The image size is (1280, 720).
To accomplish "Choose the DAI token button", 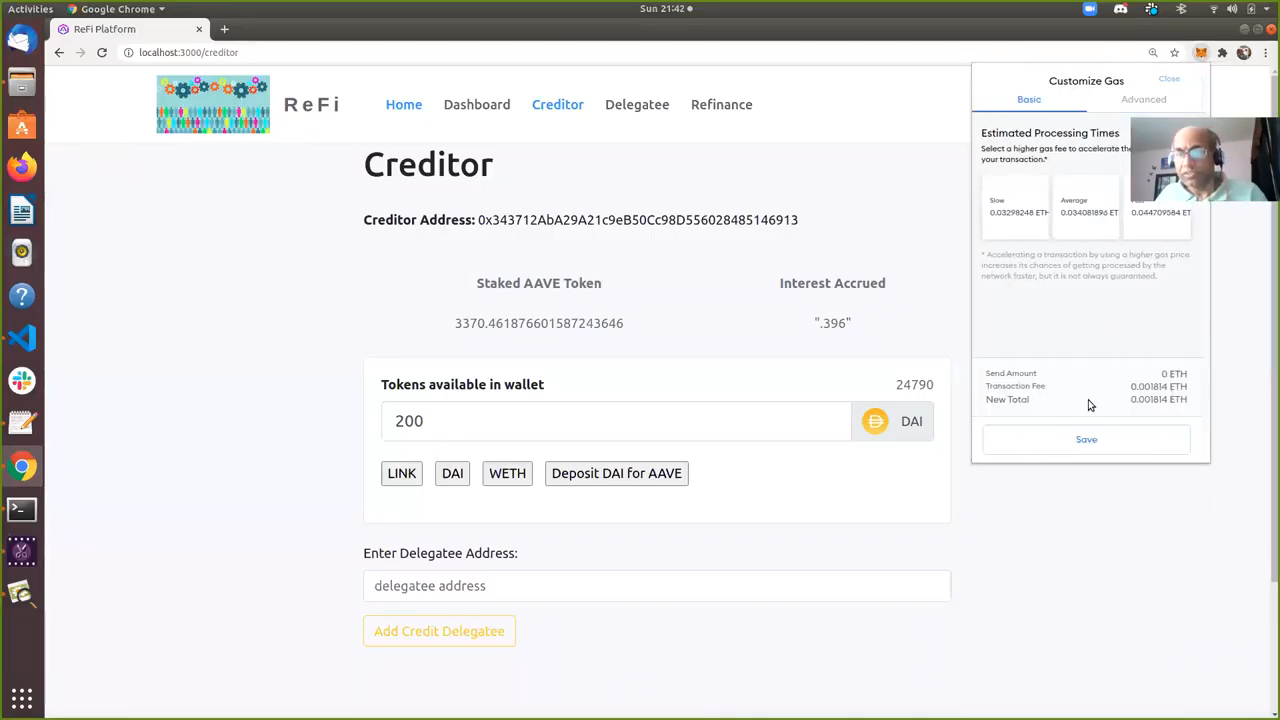I will (453, 473).
